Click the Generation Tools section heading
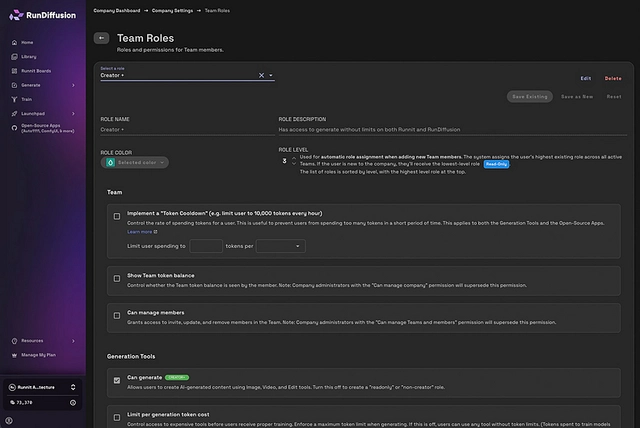Viewport: 640px width, 428px height. click(131, 357)
